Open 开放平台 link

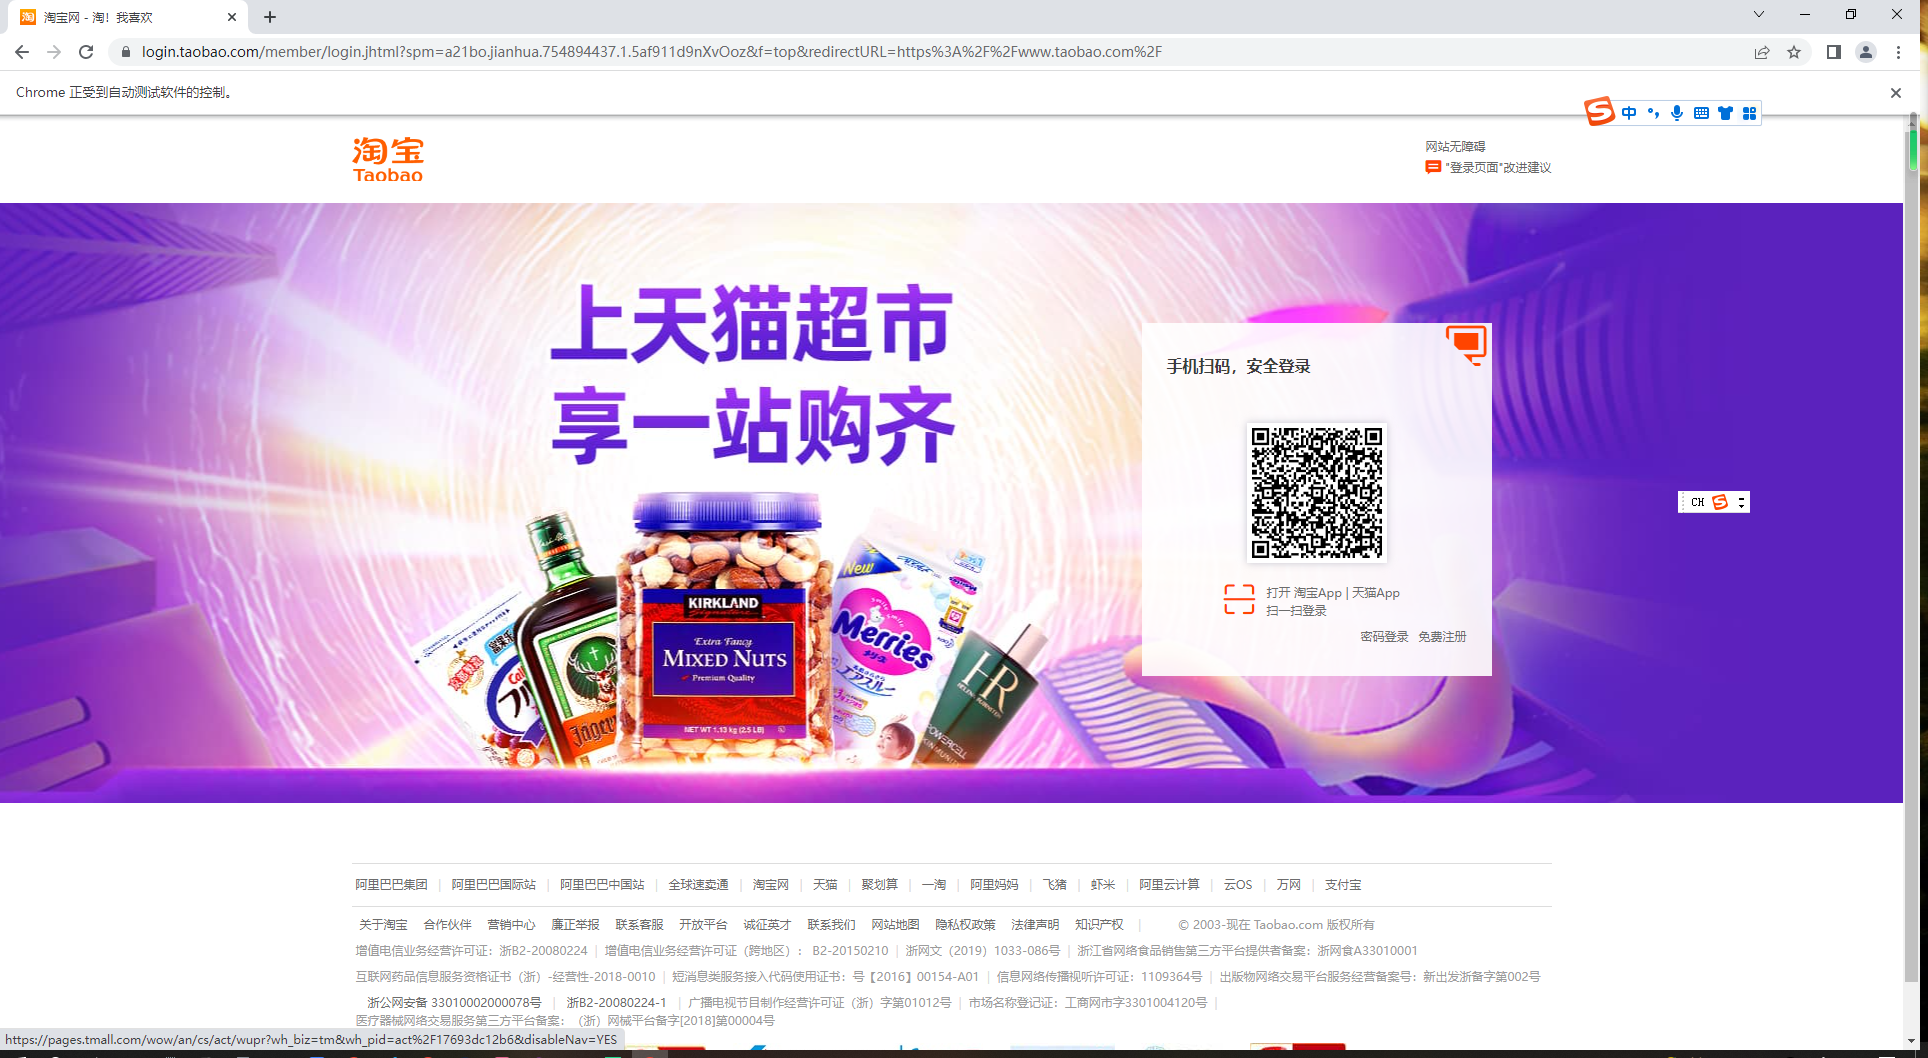pos(703,925)
